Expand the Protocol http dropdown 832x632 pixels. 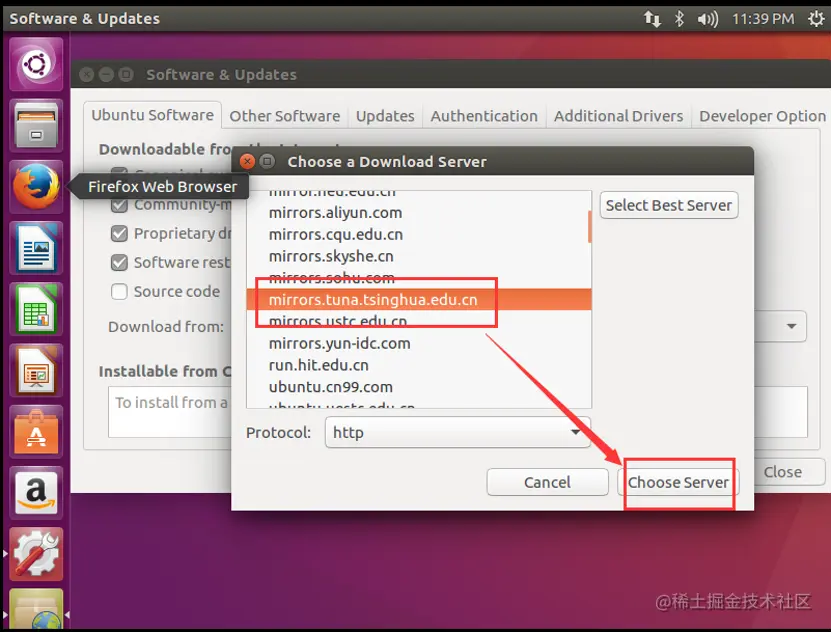point(457,432)
